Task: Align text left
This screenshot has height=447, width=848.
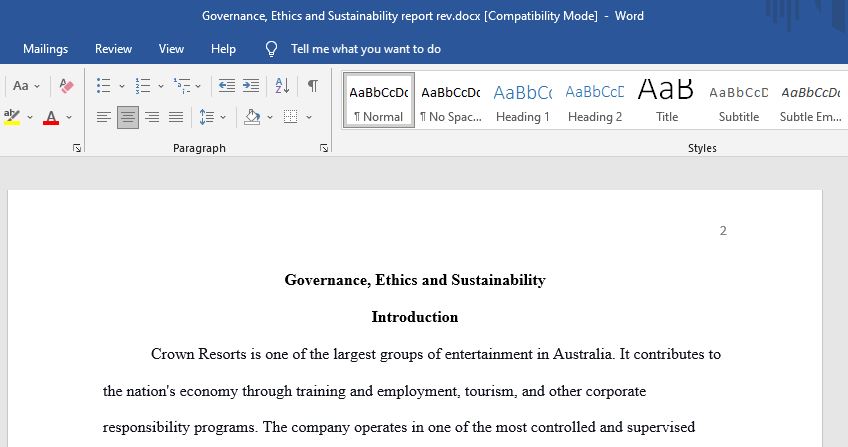Action: (x=103, y=117)
